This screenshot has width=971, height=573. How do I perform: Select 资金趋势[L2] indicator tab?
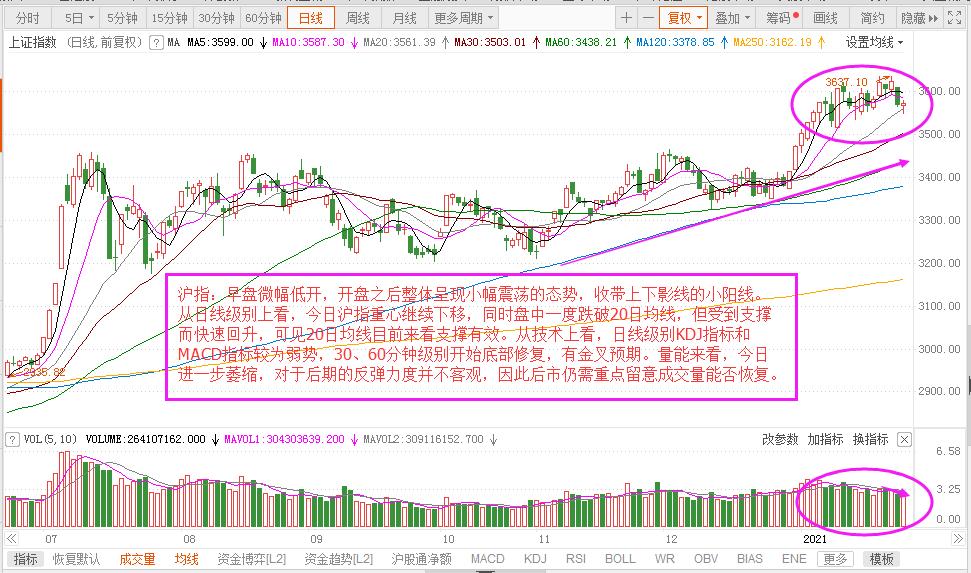tap(339, 559)
